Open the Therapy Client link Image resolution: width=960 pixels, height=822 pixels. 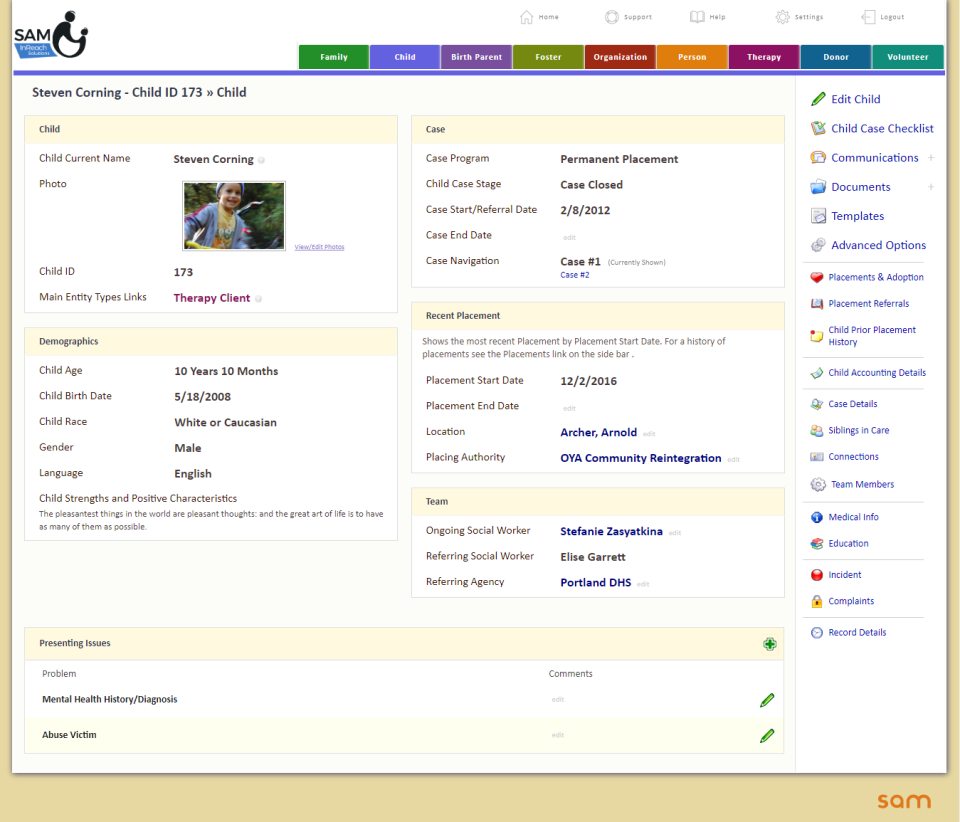coord(212,298)
